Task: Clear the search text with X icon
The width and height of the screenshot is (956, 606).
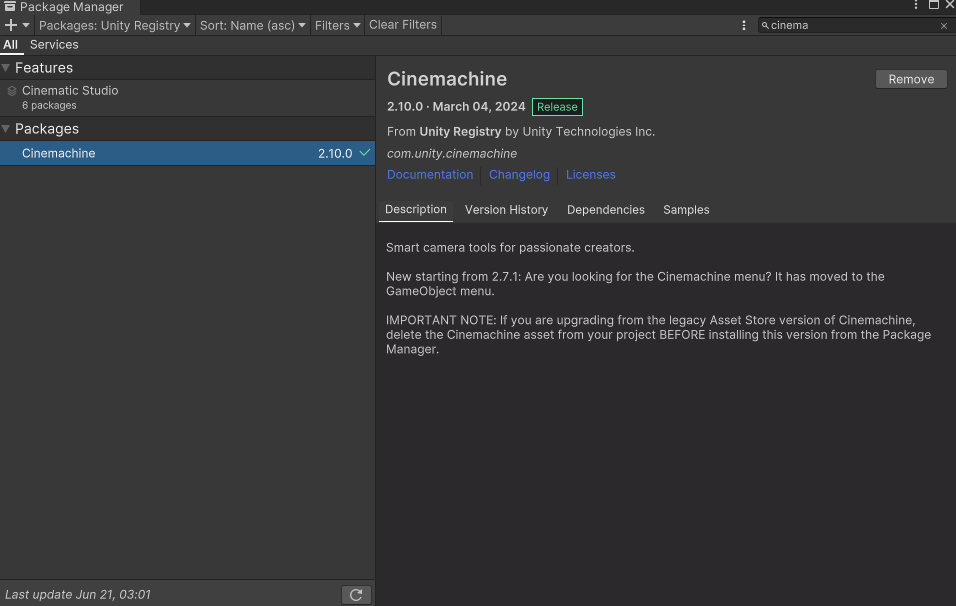Action: [944, 26]
